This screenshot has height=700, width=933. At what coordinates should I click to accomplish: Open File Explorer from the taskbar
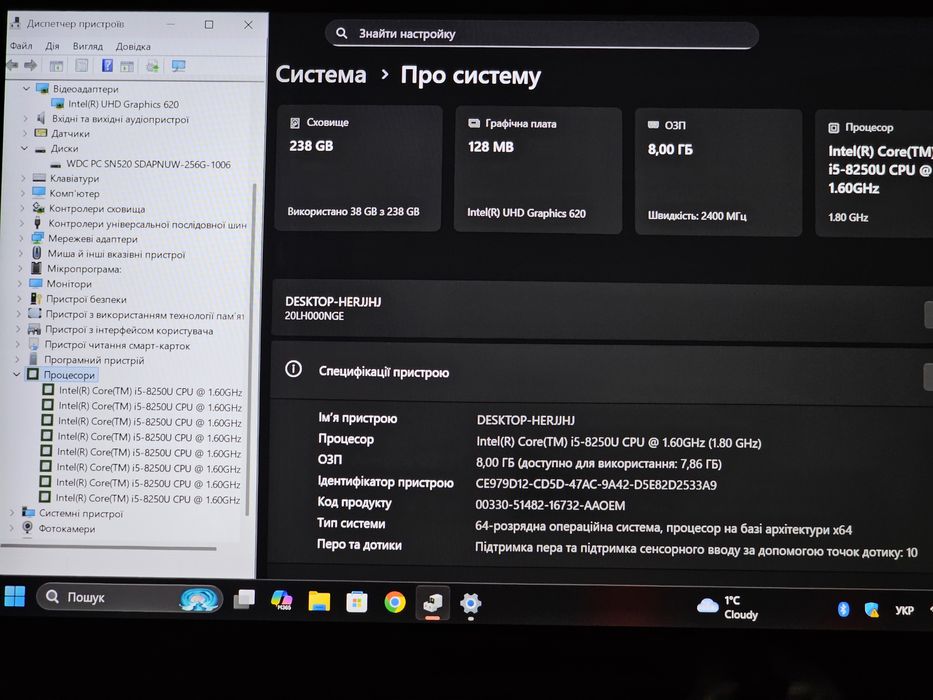point(319,601)
